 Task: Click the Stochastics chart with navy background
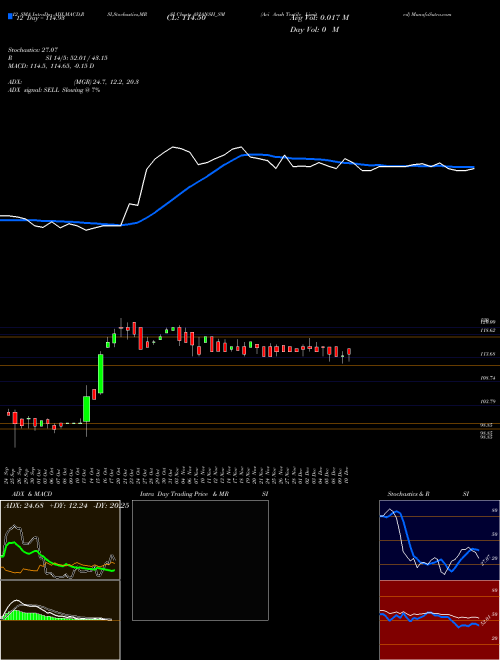coord(439,540)
